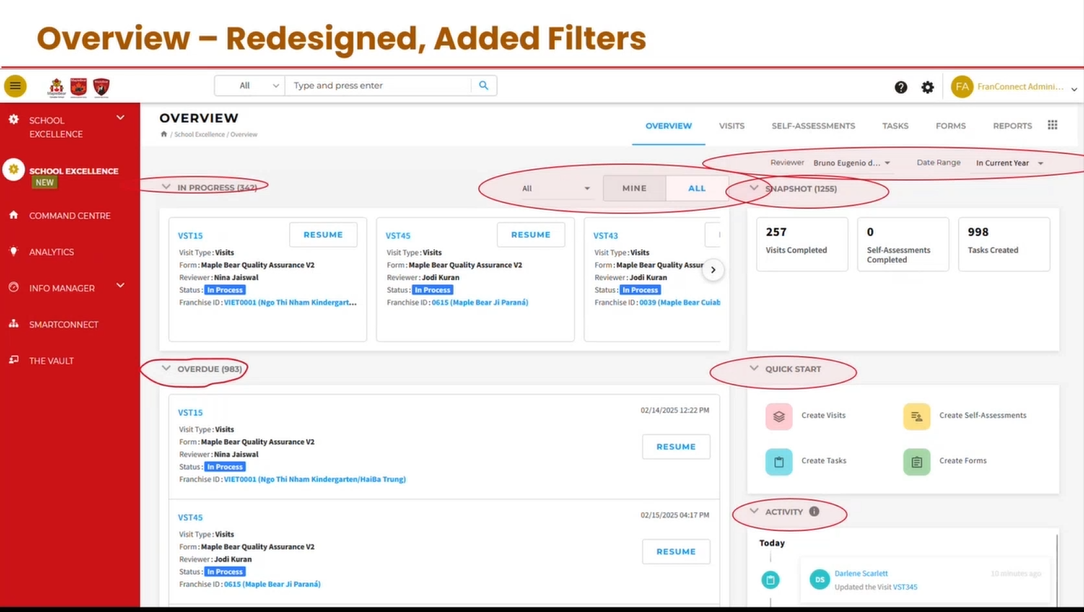
Task: Switch to the Overview tab
Action: click(x=669, y=126)
